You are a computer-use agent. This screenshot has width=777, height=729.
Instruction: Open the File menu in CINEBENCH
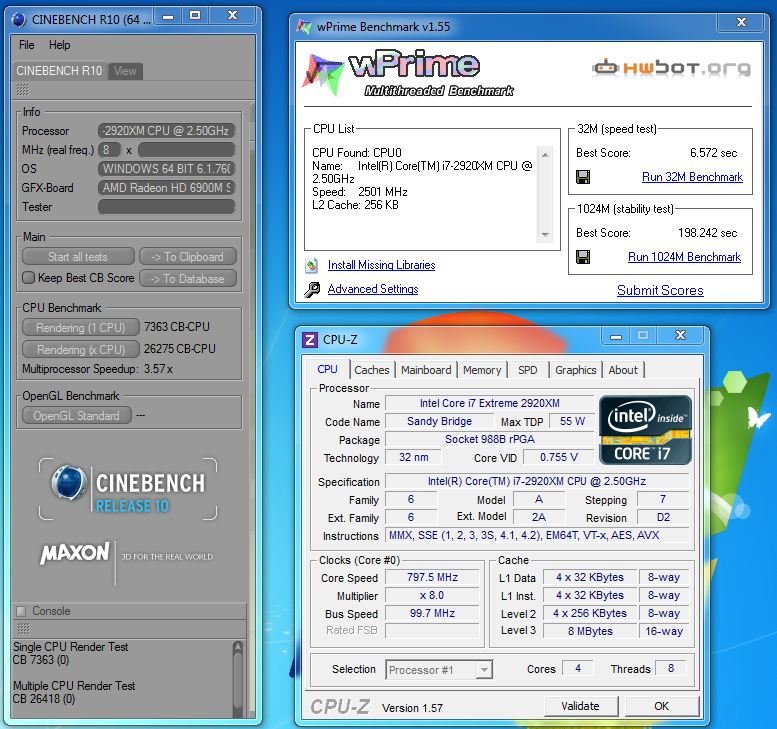click(x=27, y=45)
